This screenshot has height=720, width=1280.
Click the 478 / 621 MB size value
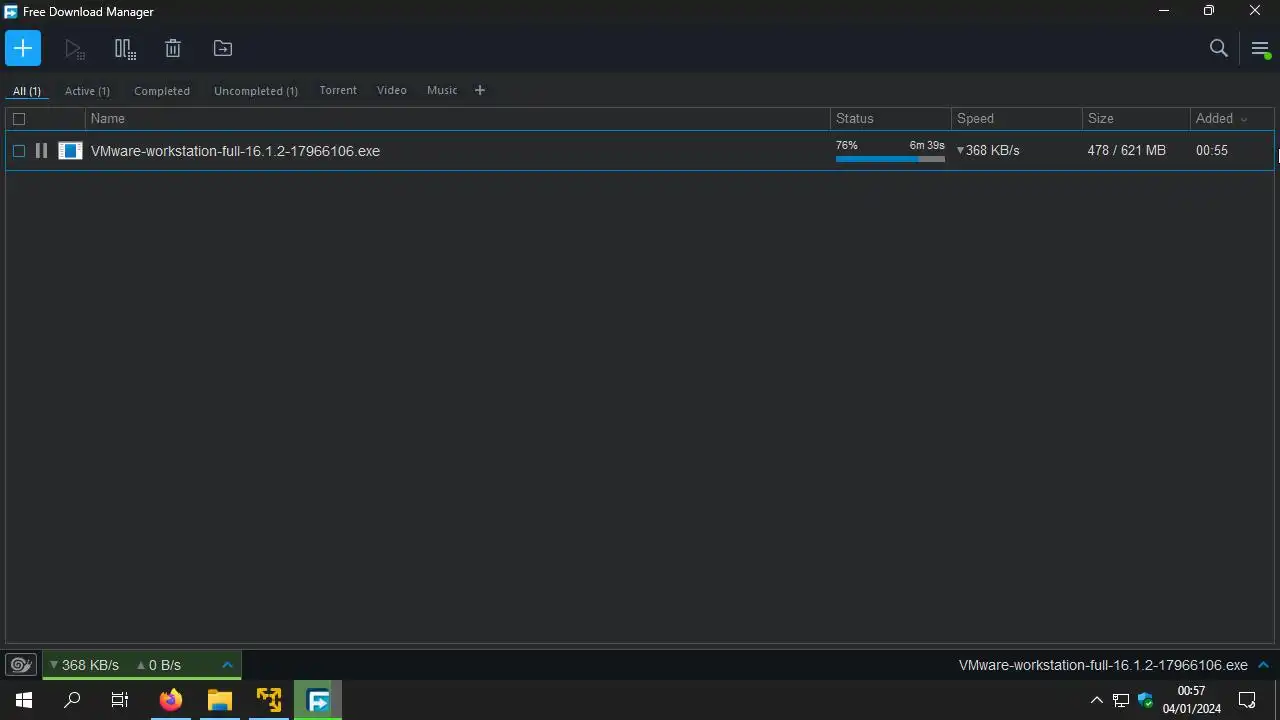click(1127, 150)
